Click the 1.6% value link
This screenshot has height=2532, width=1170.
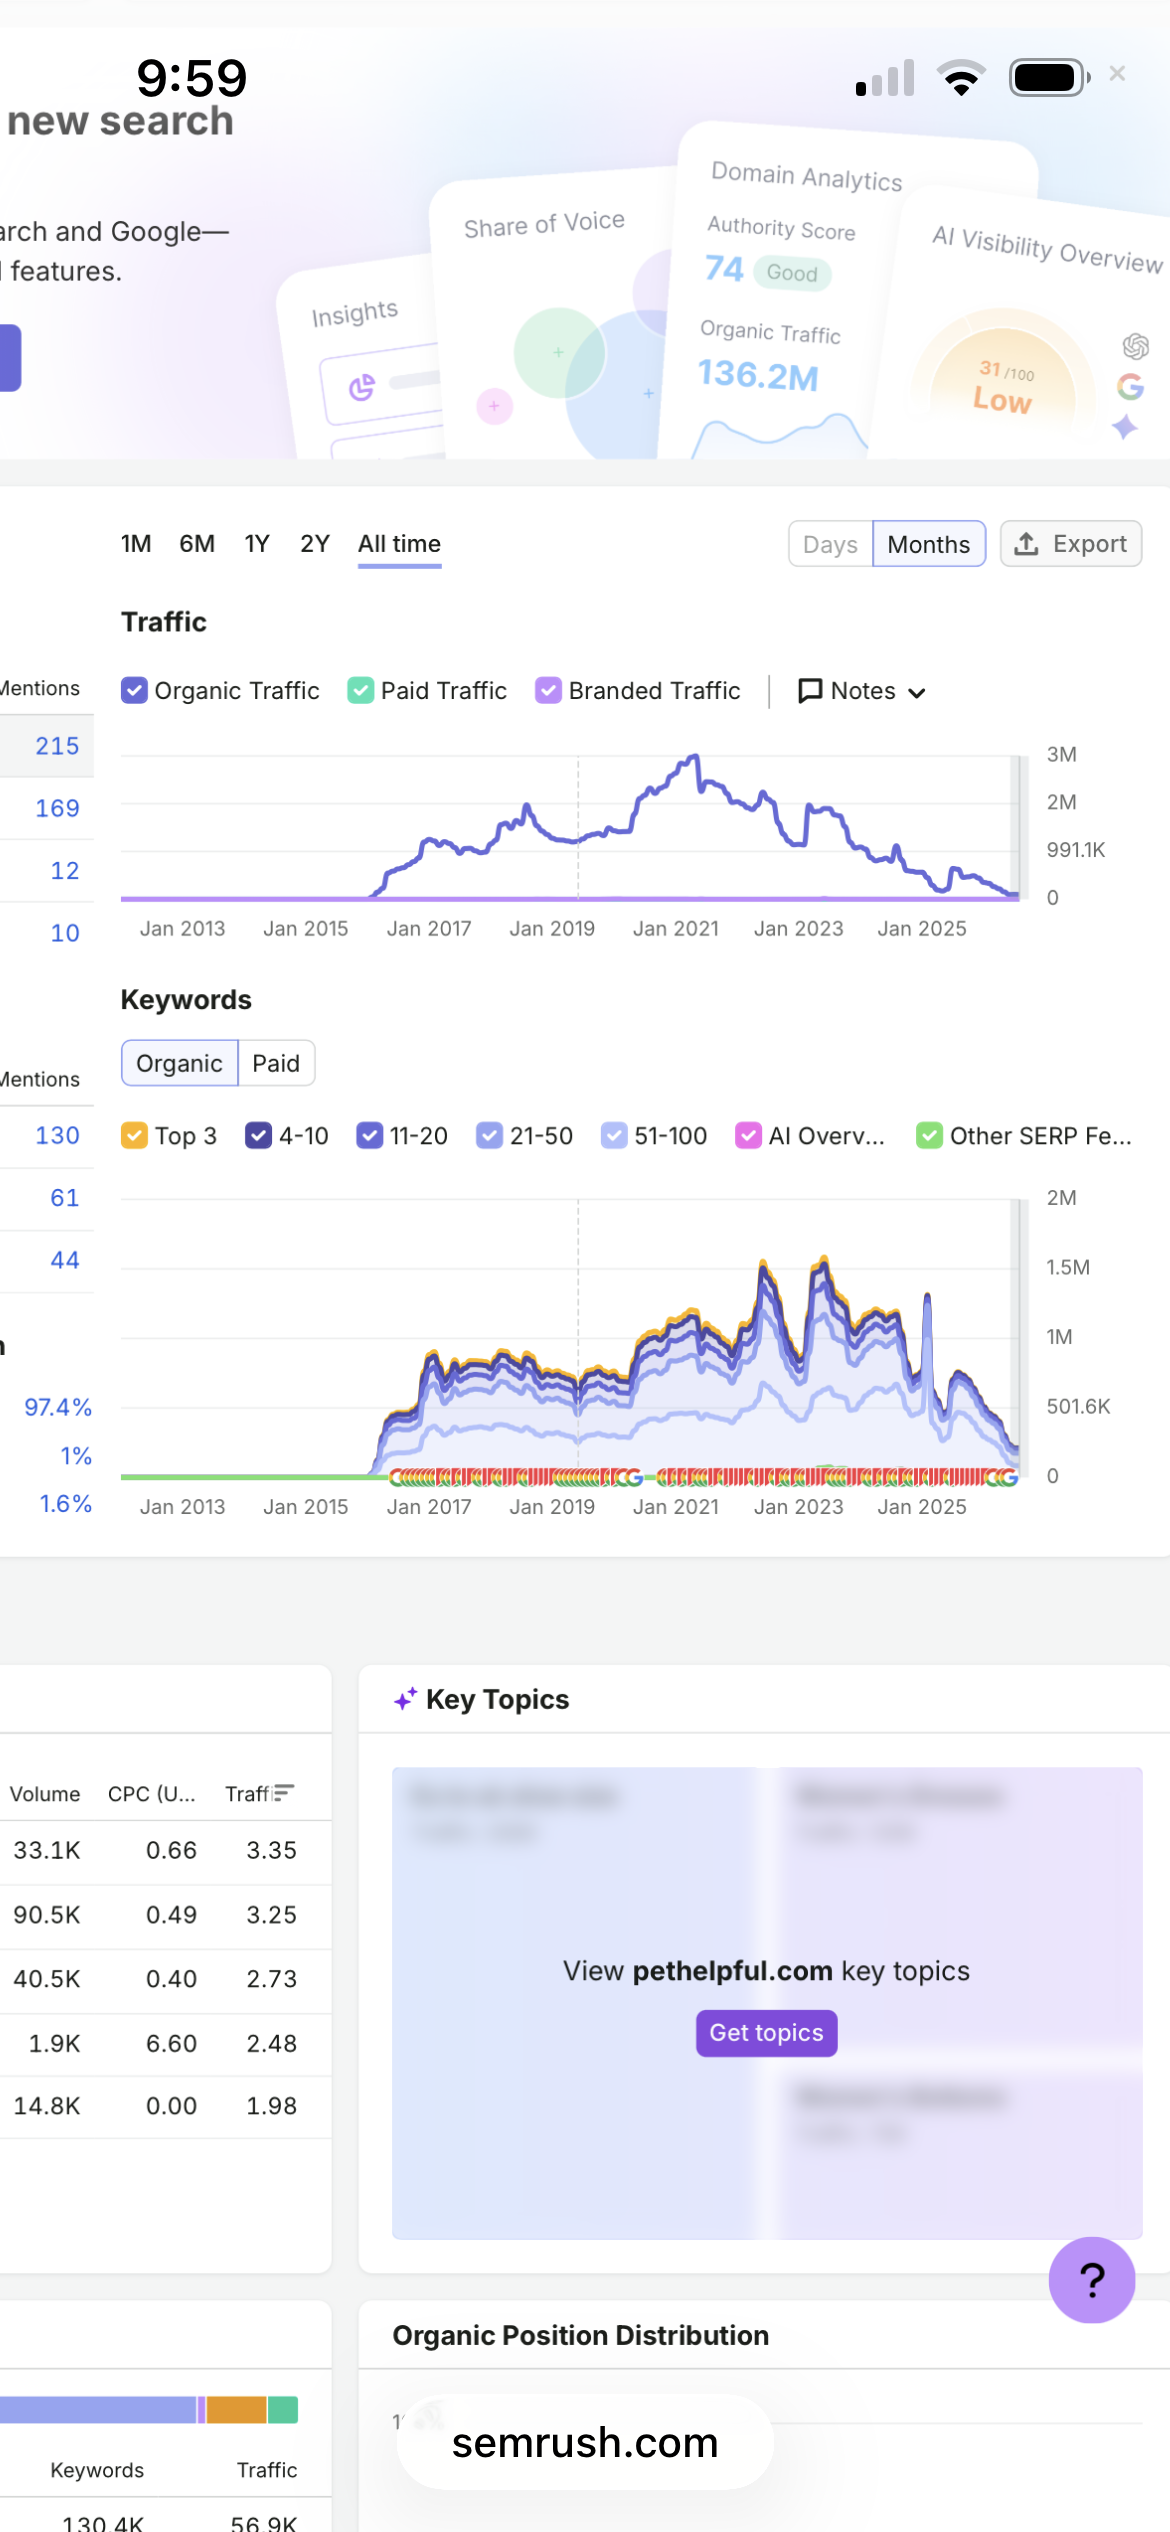[66, 1504]
